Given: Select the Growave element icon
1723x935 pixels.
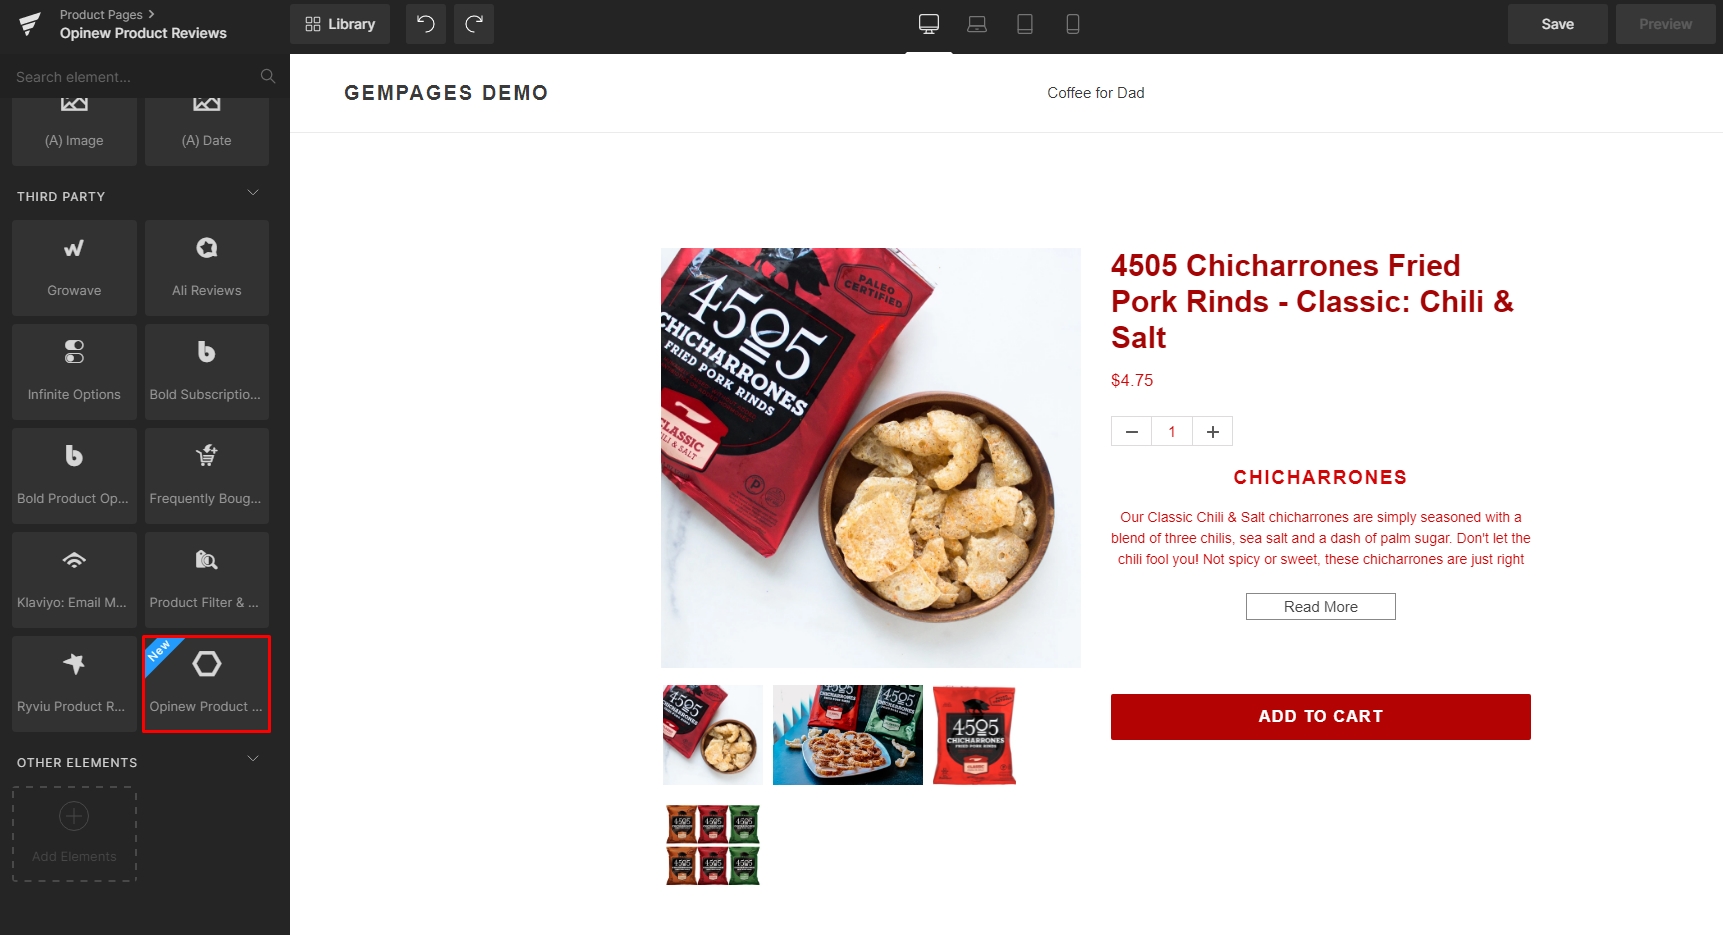Looking at the screenshot, I should pos(74,248).
